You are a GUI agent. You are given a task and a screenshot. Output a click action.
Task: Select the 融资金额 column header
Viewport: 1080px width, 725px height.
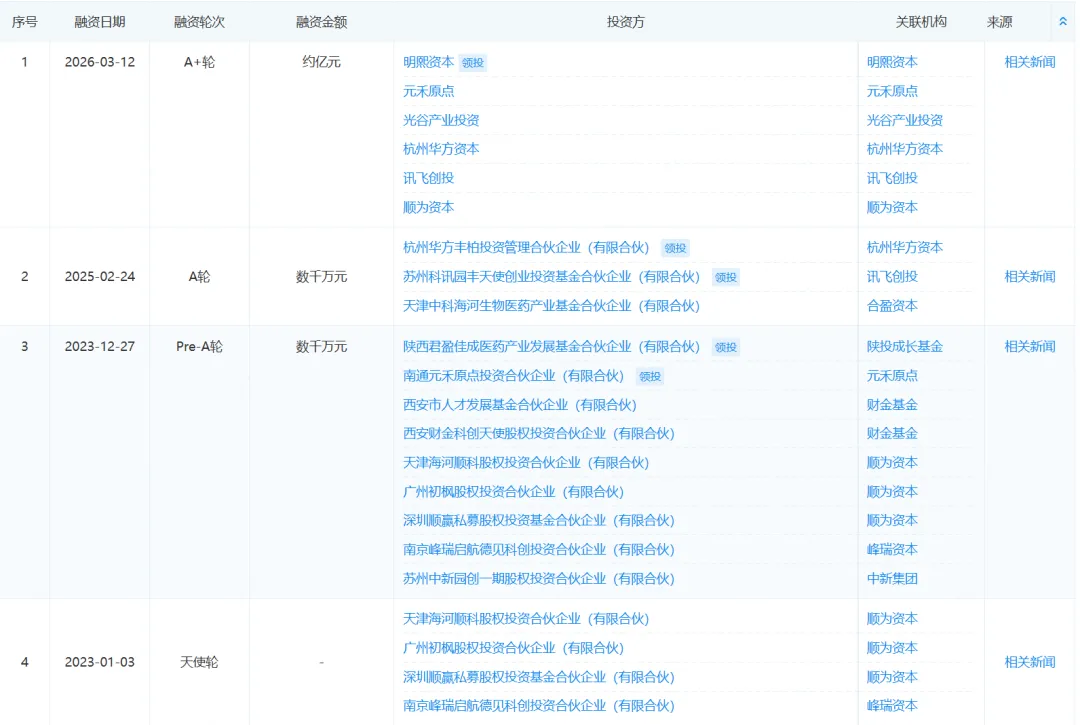321,22
